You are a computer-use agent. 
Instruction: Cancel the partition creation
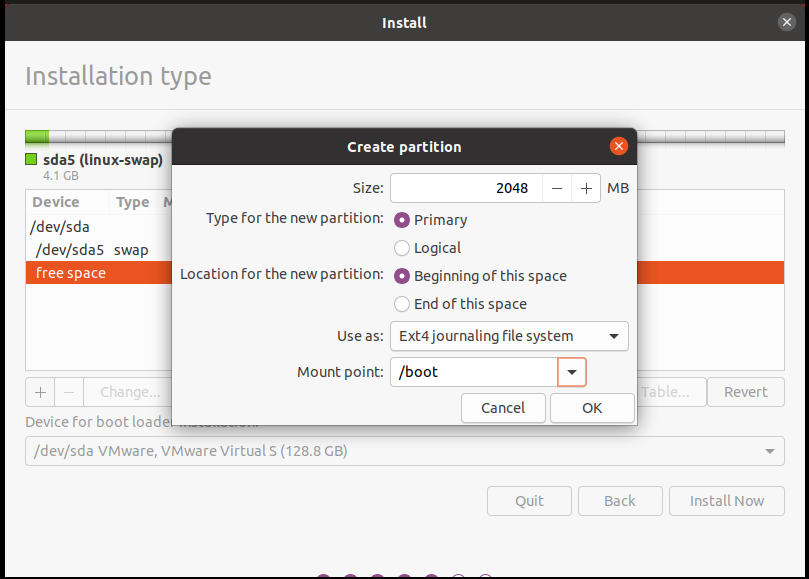click(x=503, y=408)
